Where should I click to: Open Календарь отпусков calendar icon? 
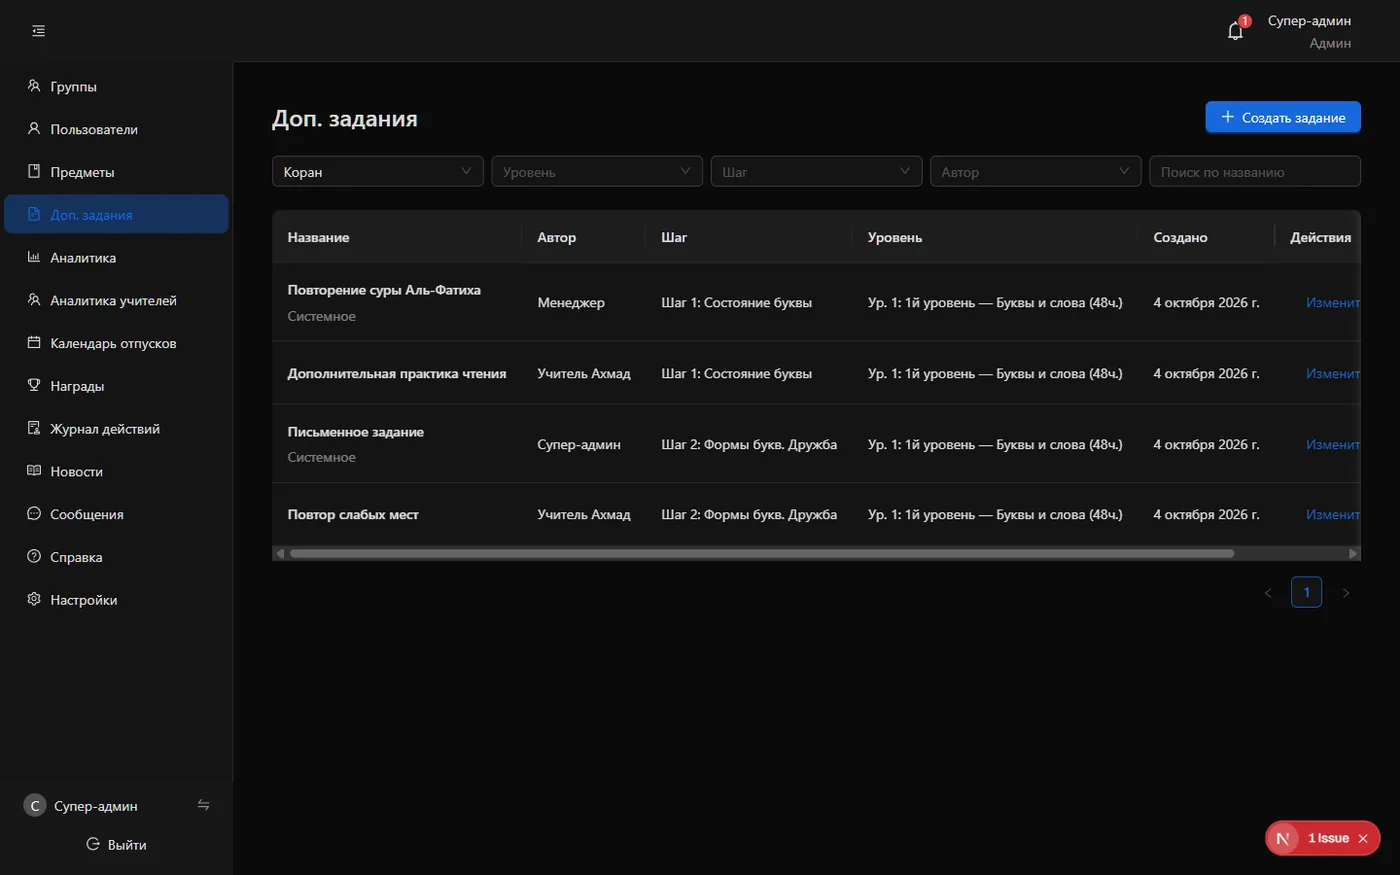tap(34, 342)
